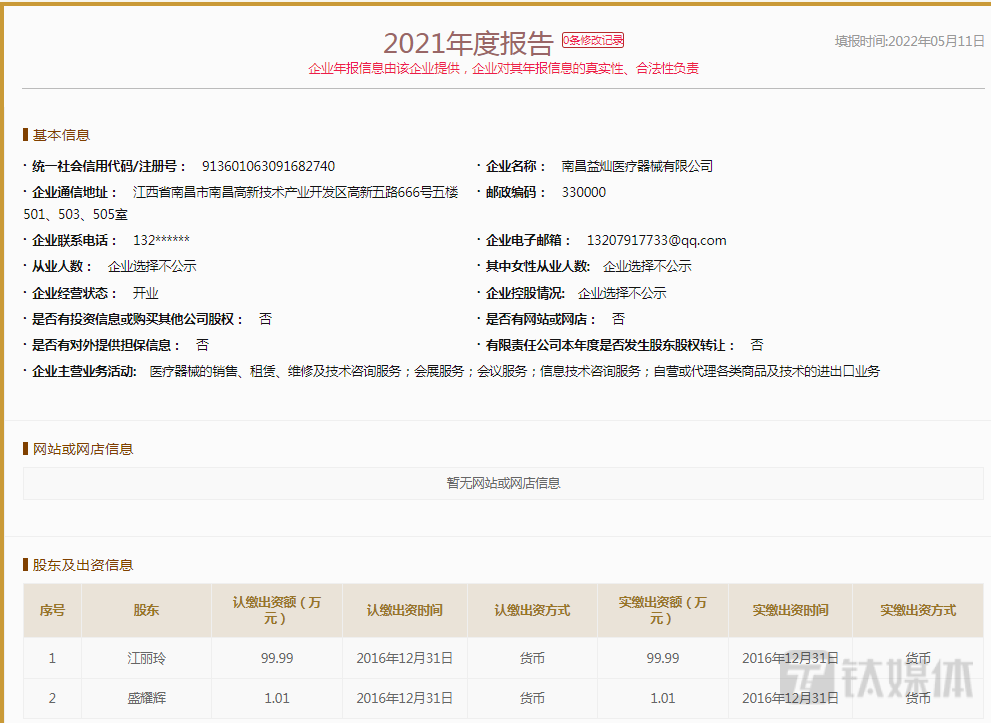Click the 填报时间 2022年05月11日 text

tap(909, 41)
